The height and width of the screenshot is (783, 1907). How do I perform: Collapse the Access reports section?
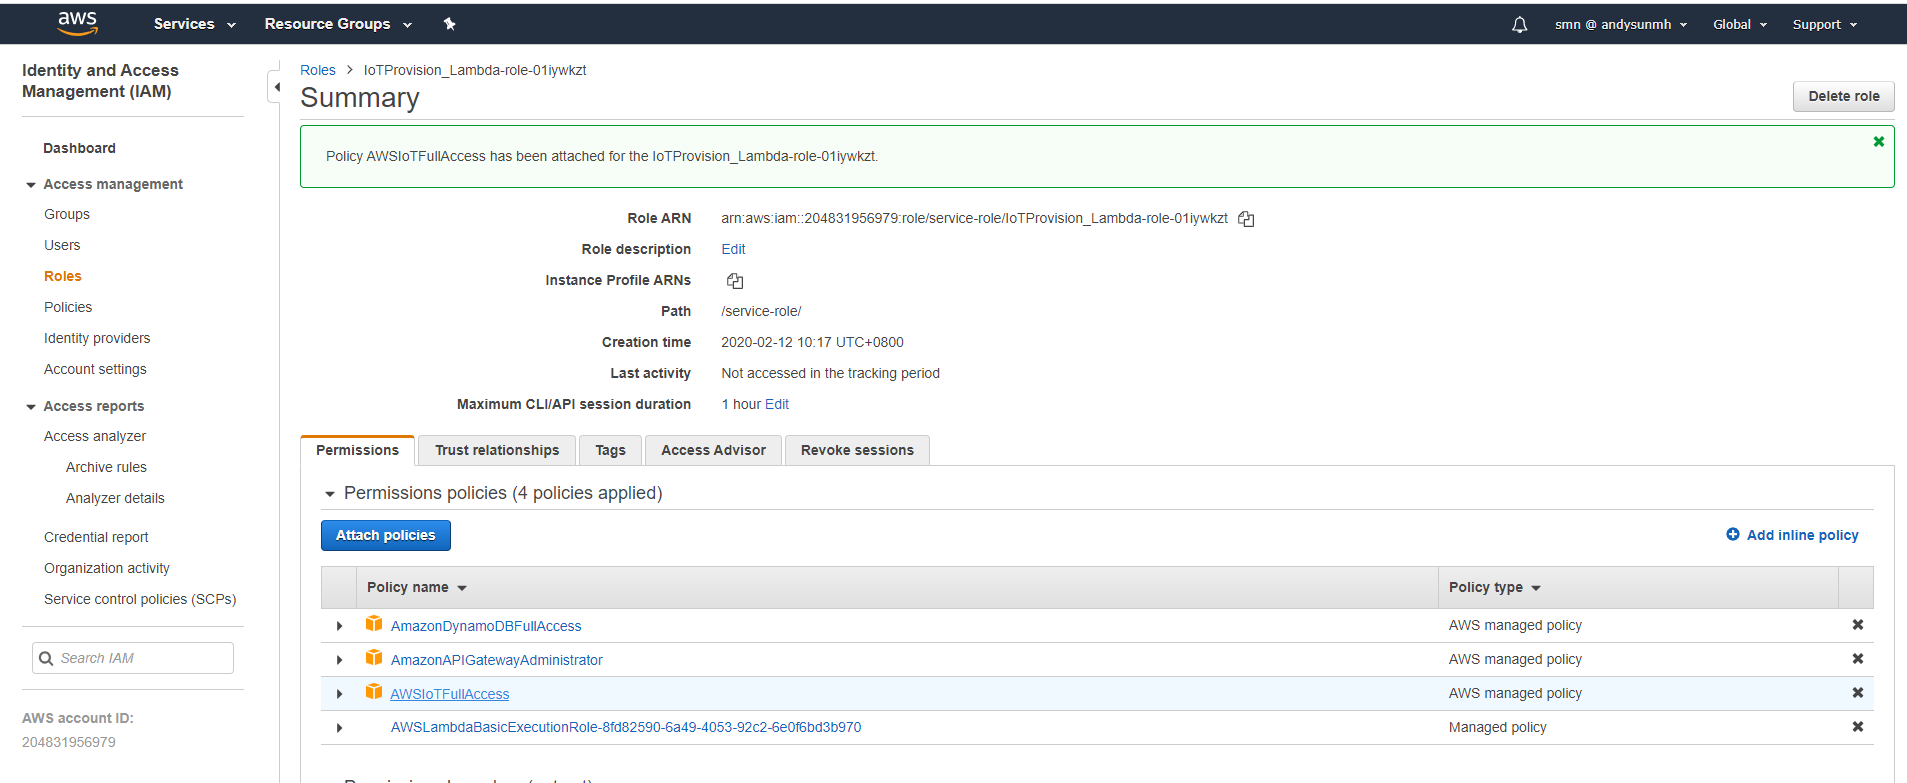32,407
